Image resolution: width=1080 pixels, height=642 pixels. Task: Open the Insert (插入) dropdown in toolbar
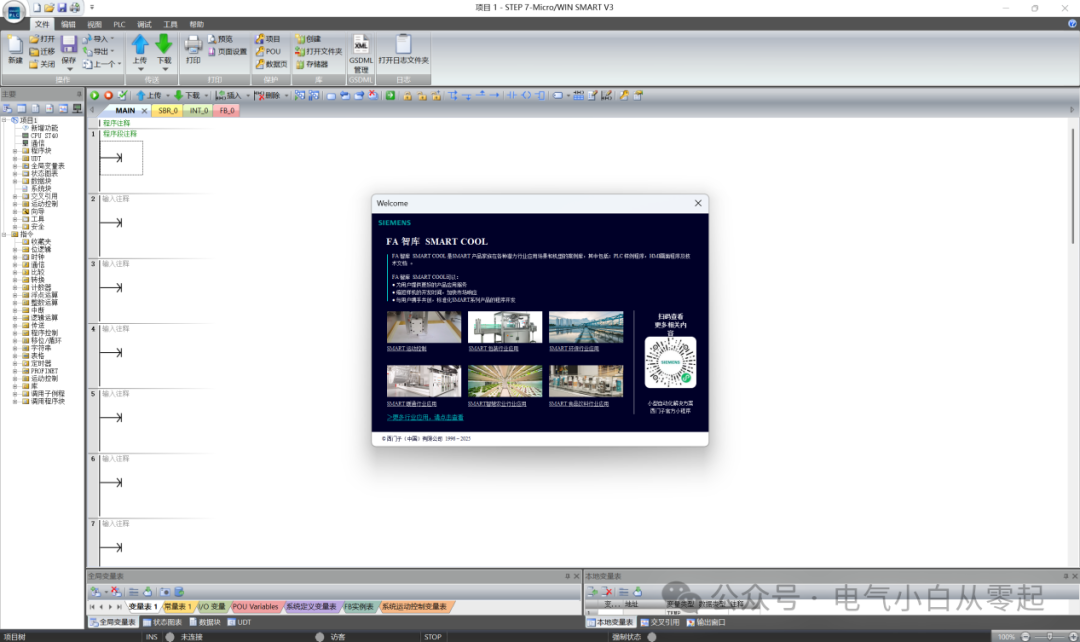pos(246,96)
